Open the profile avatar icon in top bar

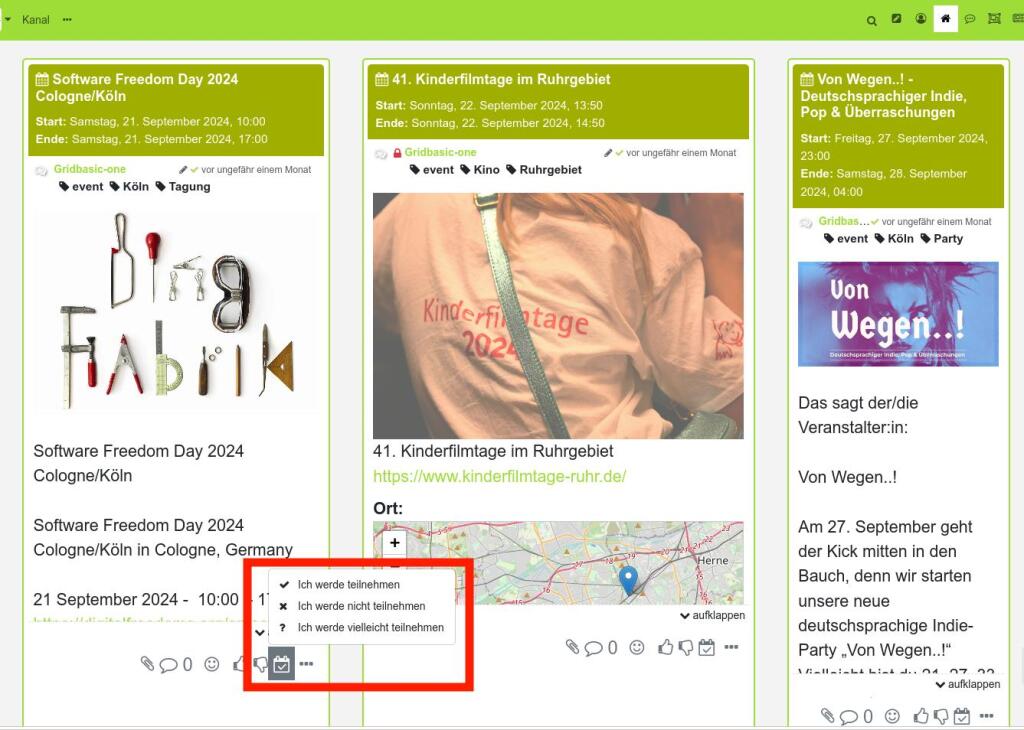921,19
